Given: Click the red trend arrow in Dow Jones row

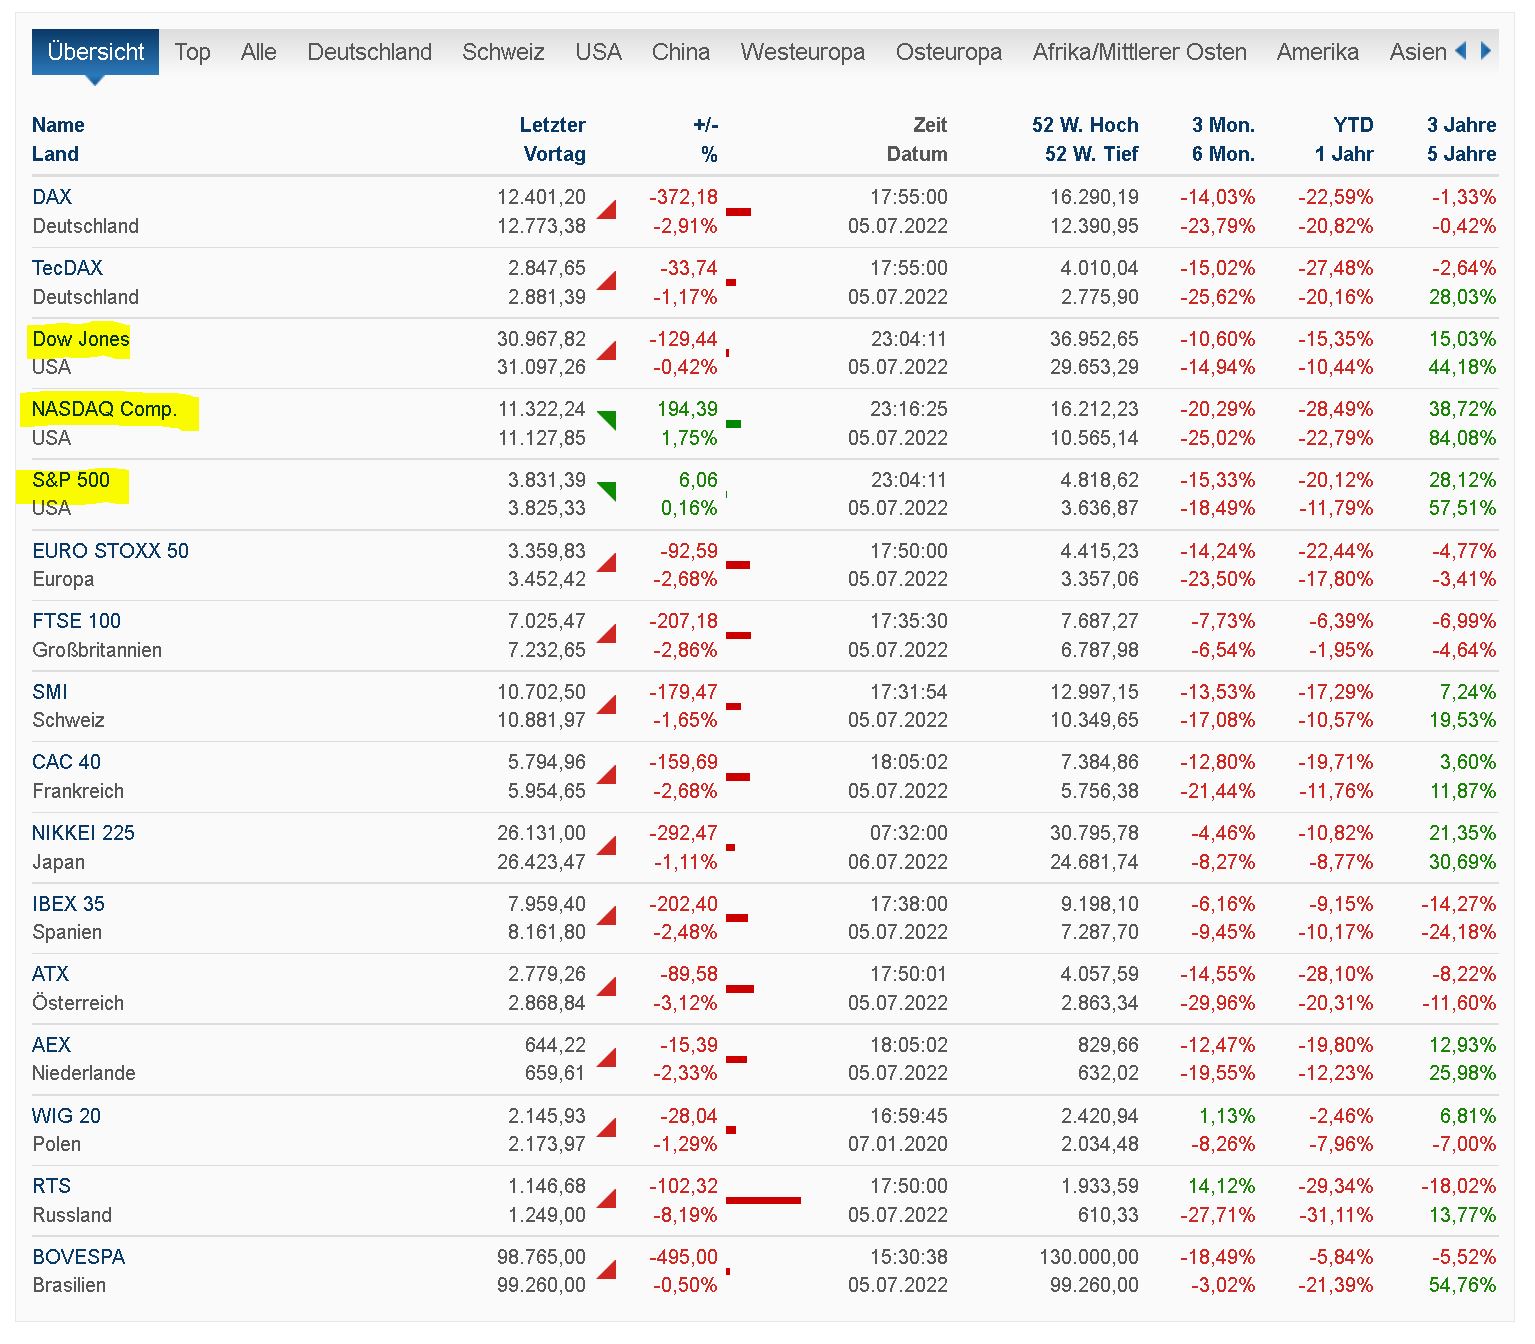Looking at the screenshot, I should coord(606,351).
